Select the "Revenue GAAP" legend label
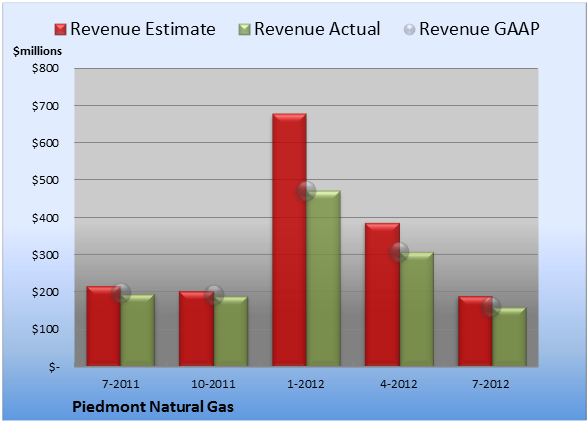 [480, 29]
